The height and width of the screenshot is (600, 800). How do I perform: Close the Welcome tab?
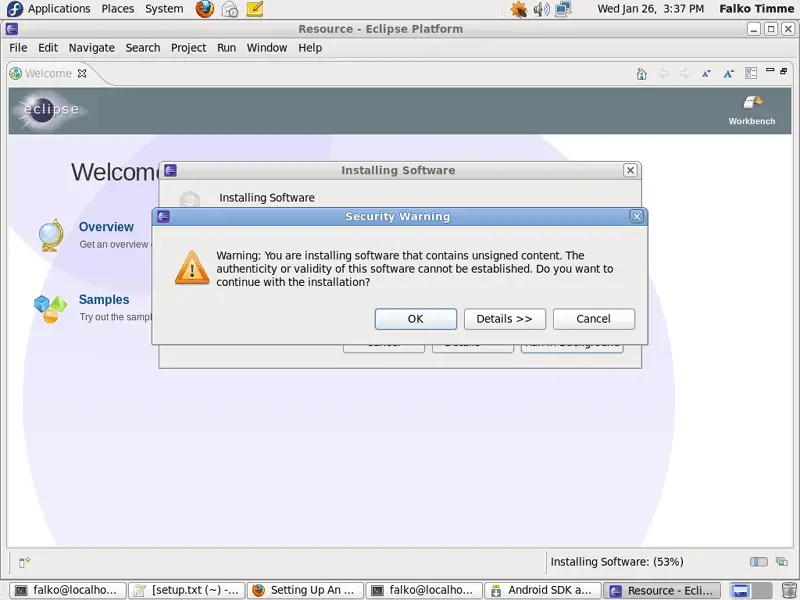click(x=82, y=73)
